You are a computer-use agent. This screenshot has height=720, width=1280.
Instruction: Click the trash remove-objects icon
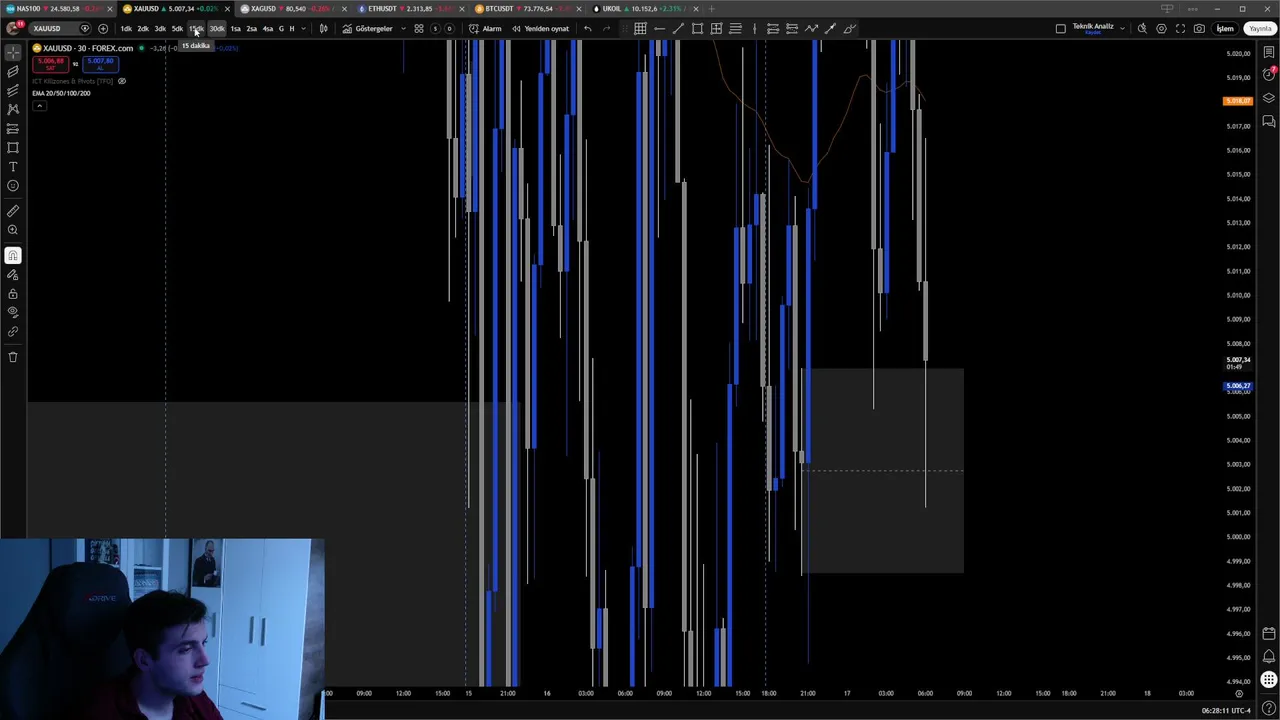[13, 357]
